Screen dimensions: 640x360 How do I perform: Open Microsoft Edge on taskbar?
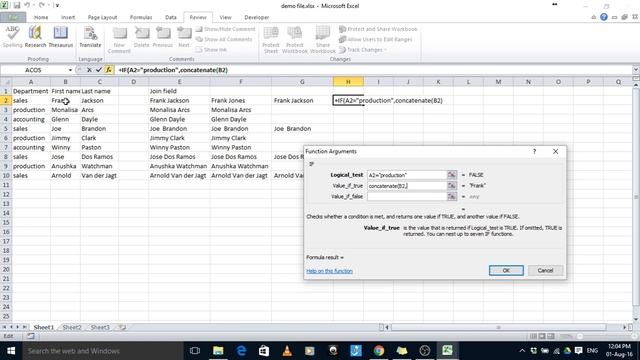tap(241, 351)
